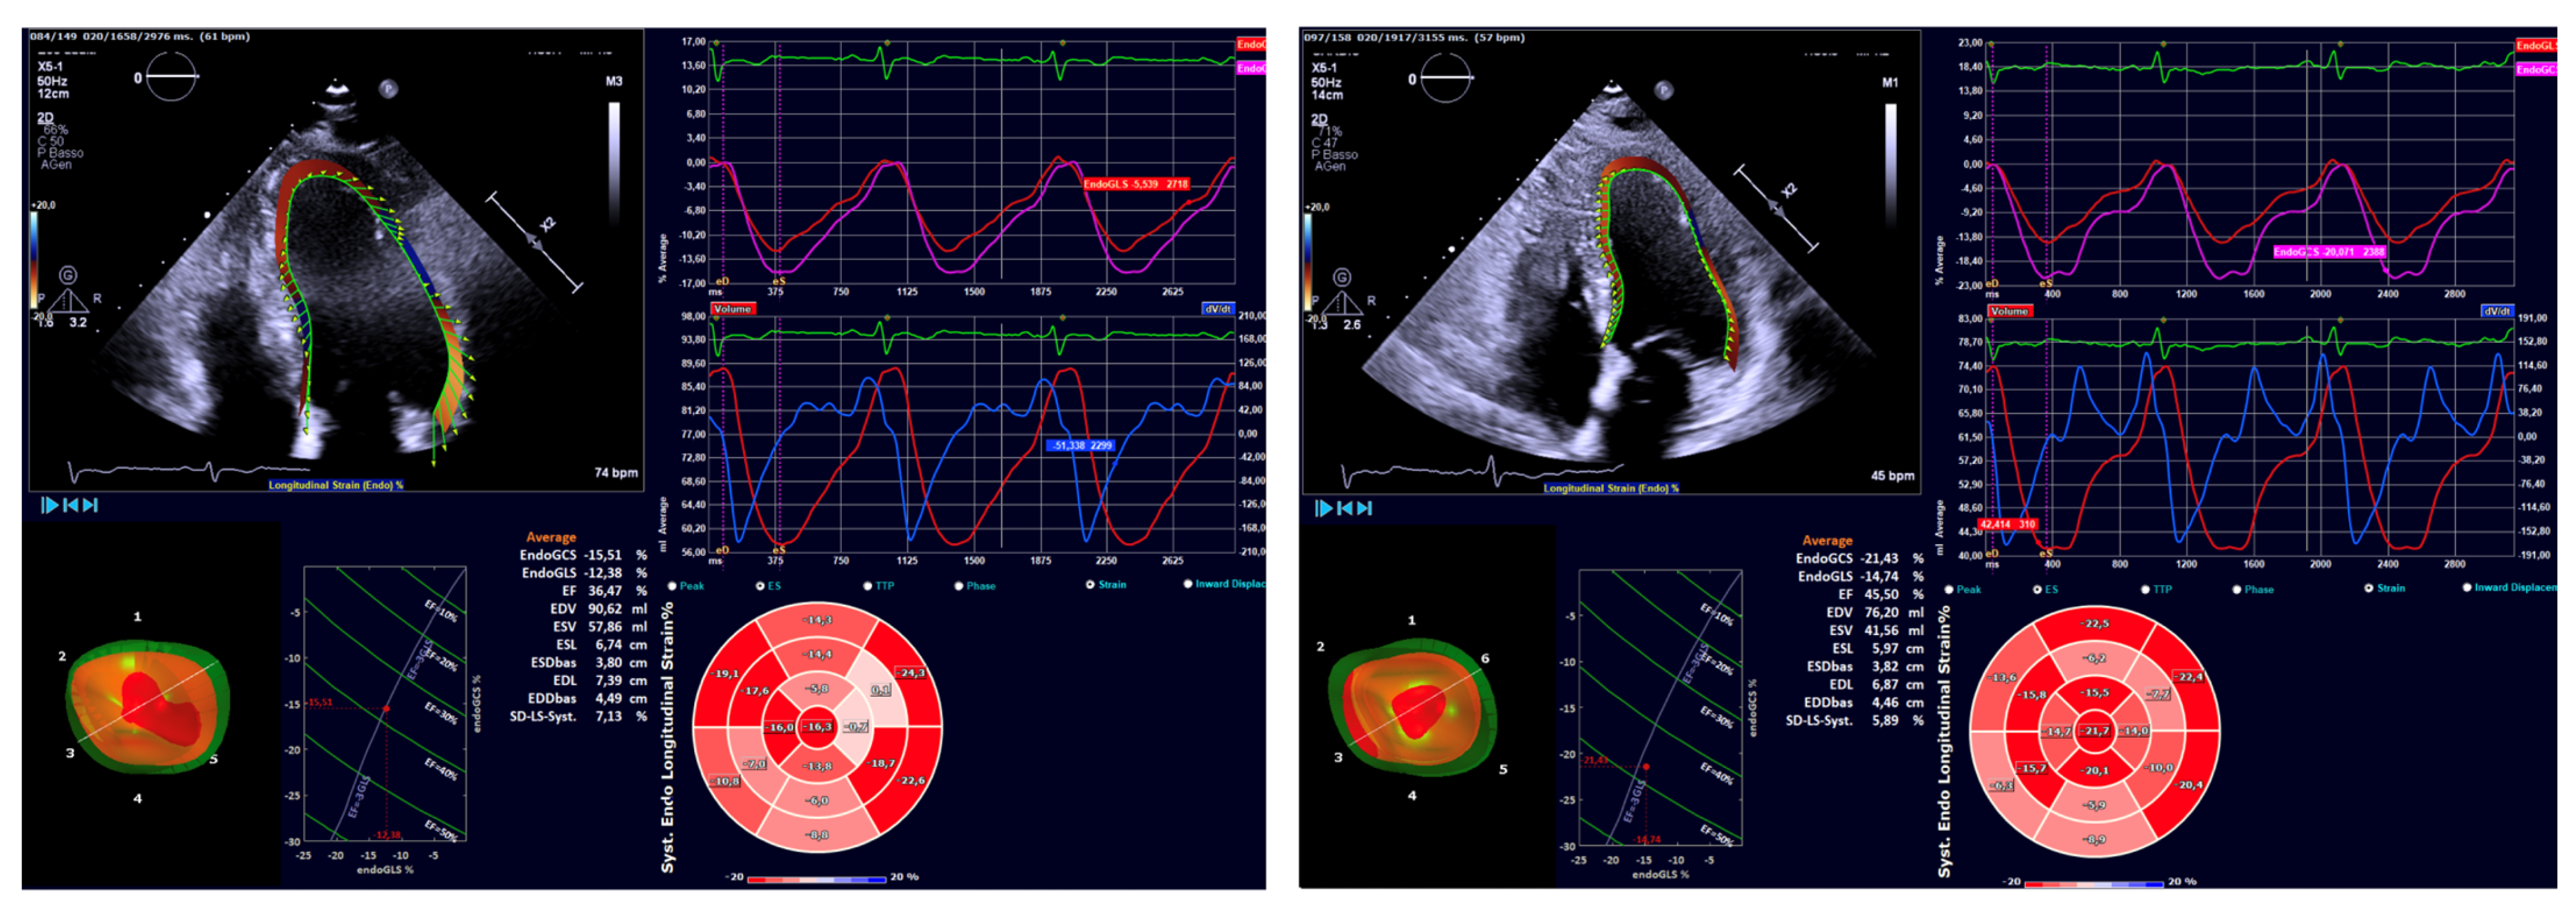The height and width of the screenshot is (910, 2576).
Task: Click the 3D left ventricle model in left panel
Action: pyautogui.click(x=148, y=707)
